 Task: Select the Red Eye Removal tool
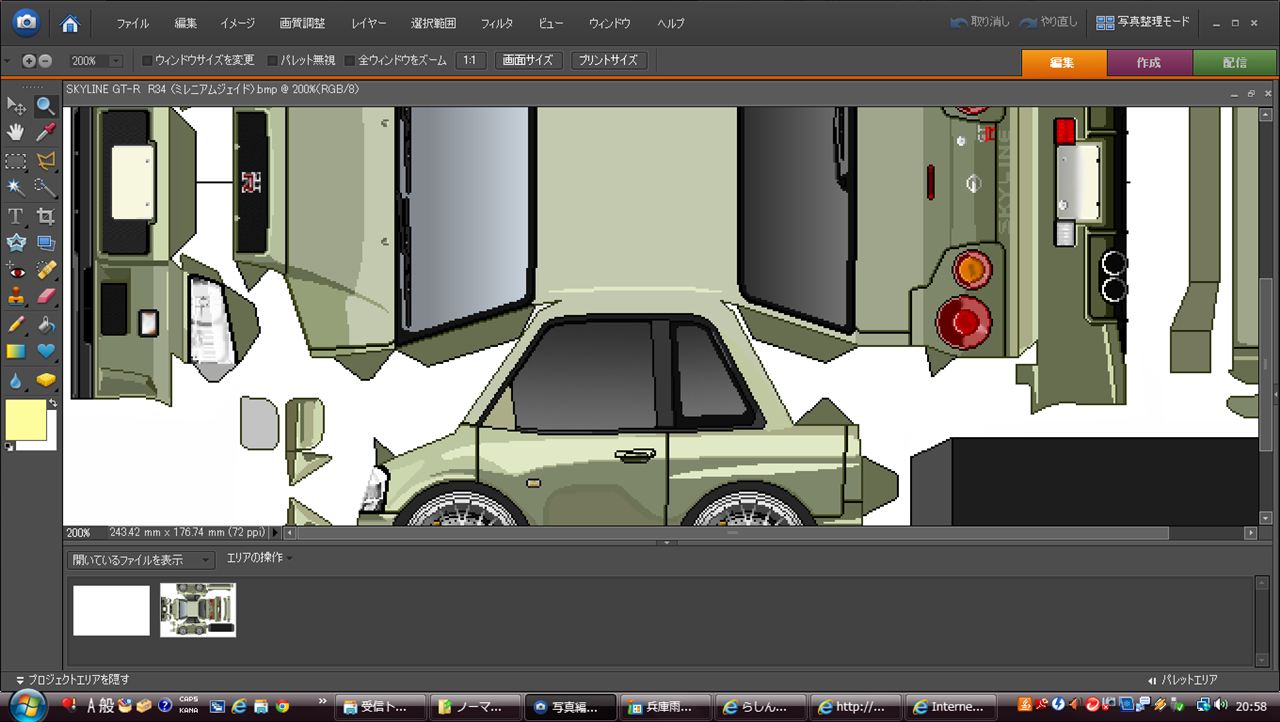coord(16,270)
